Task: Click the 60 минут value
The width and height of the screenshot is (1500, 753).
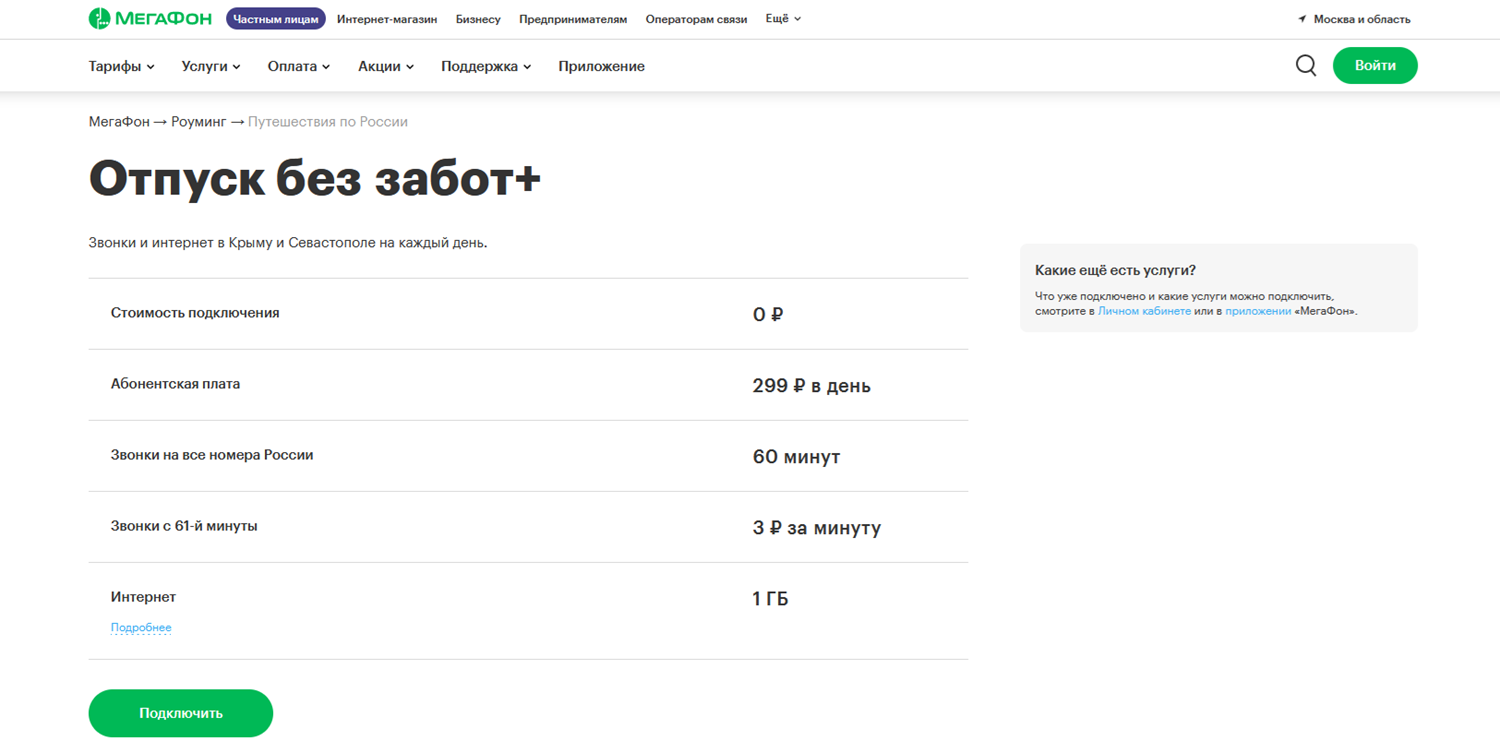Action: 796,457
